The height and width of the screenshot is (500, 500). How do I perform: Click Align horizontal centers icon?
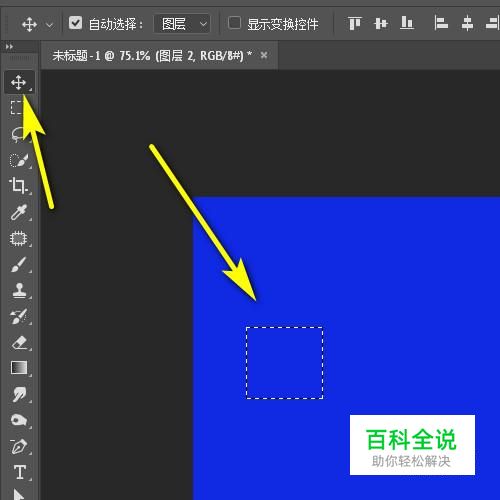click(x=467, y=24)
